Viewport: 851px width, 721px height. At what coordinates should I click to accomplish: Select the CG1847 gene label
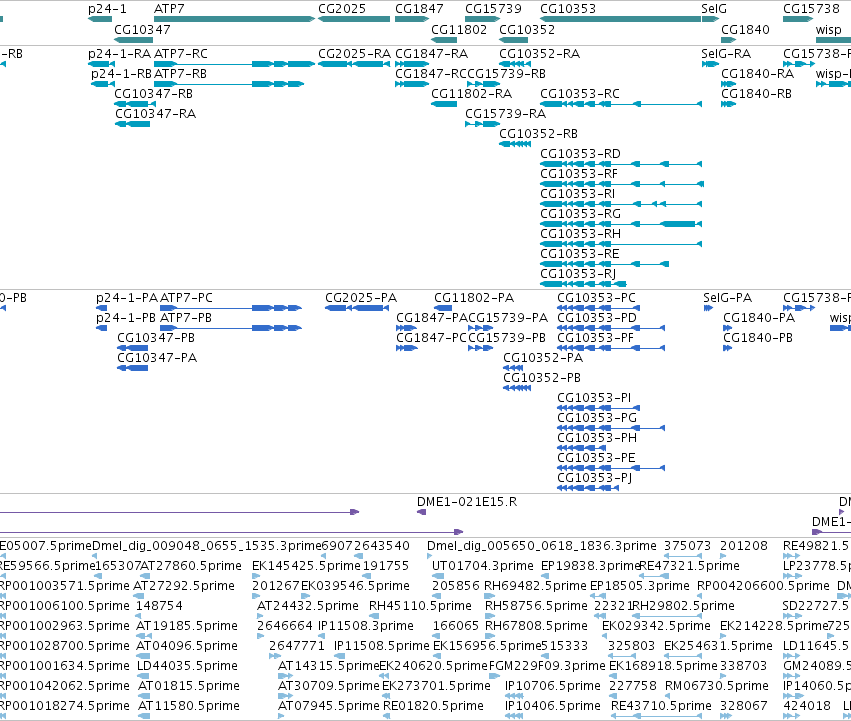coord(419,9)
